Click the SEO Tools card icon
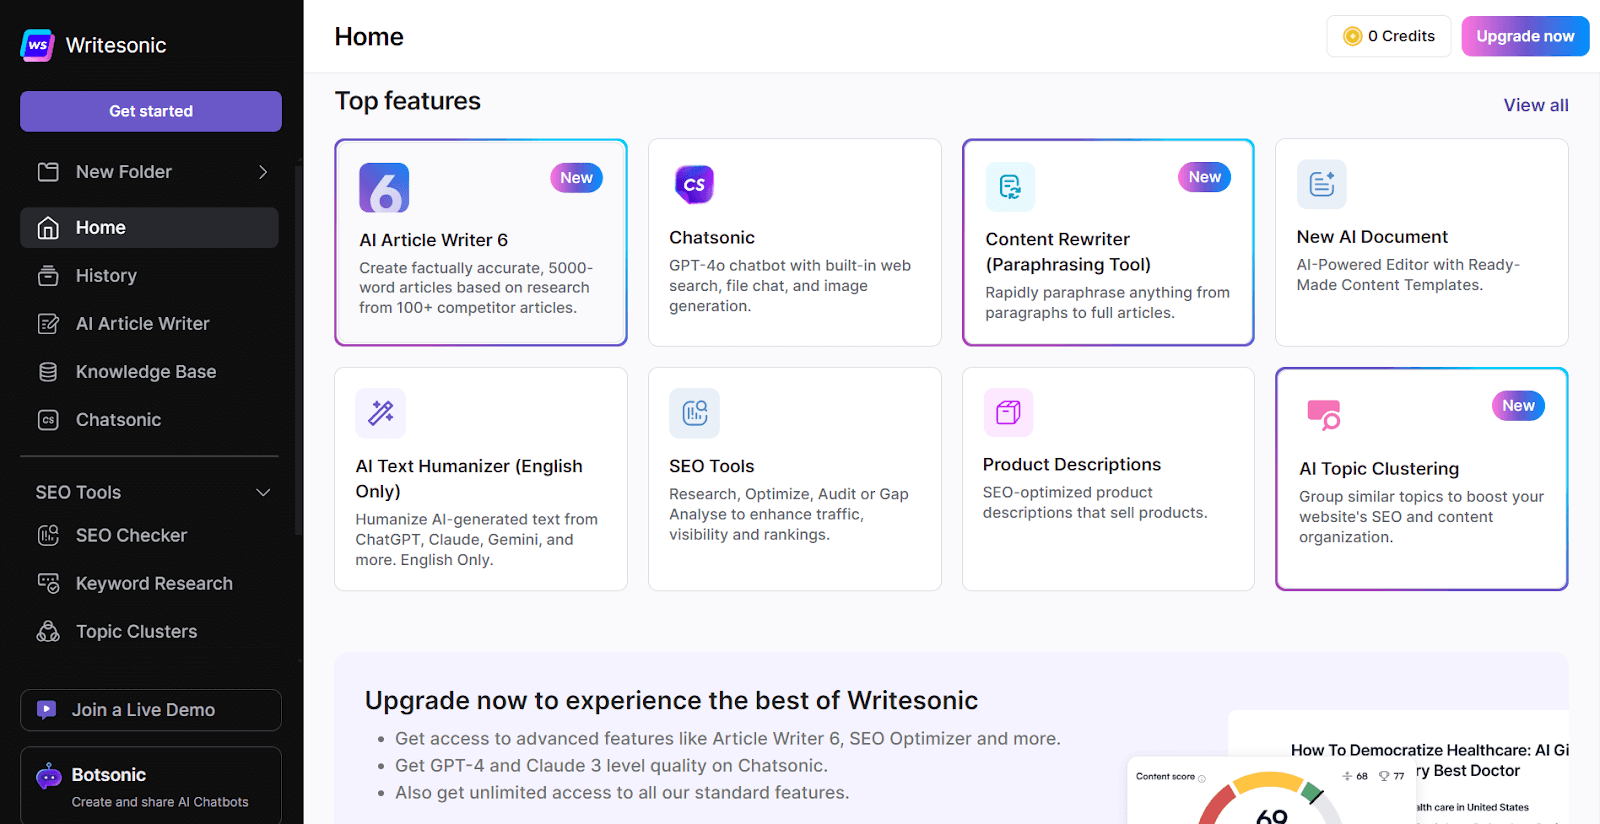 [x=694, y=413]
